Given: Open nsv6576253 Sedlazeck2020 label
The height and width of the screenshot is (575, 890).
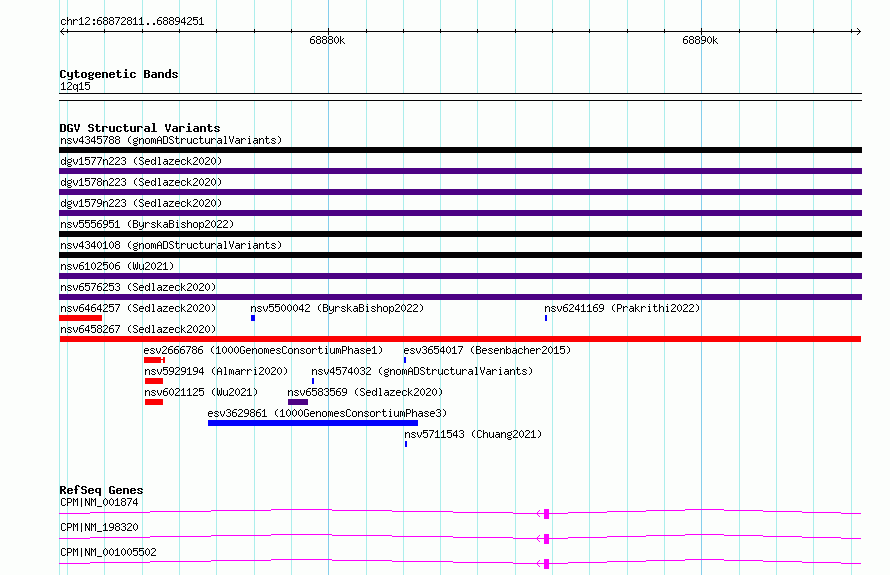Looking at the screenshot, I should pos(138,287).
